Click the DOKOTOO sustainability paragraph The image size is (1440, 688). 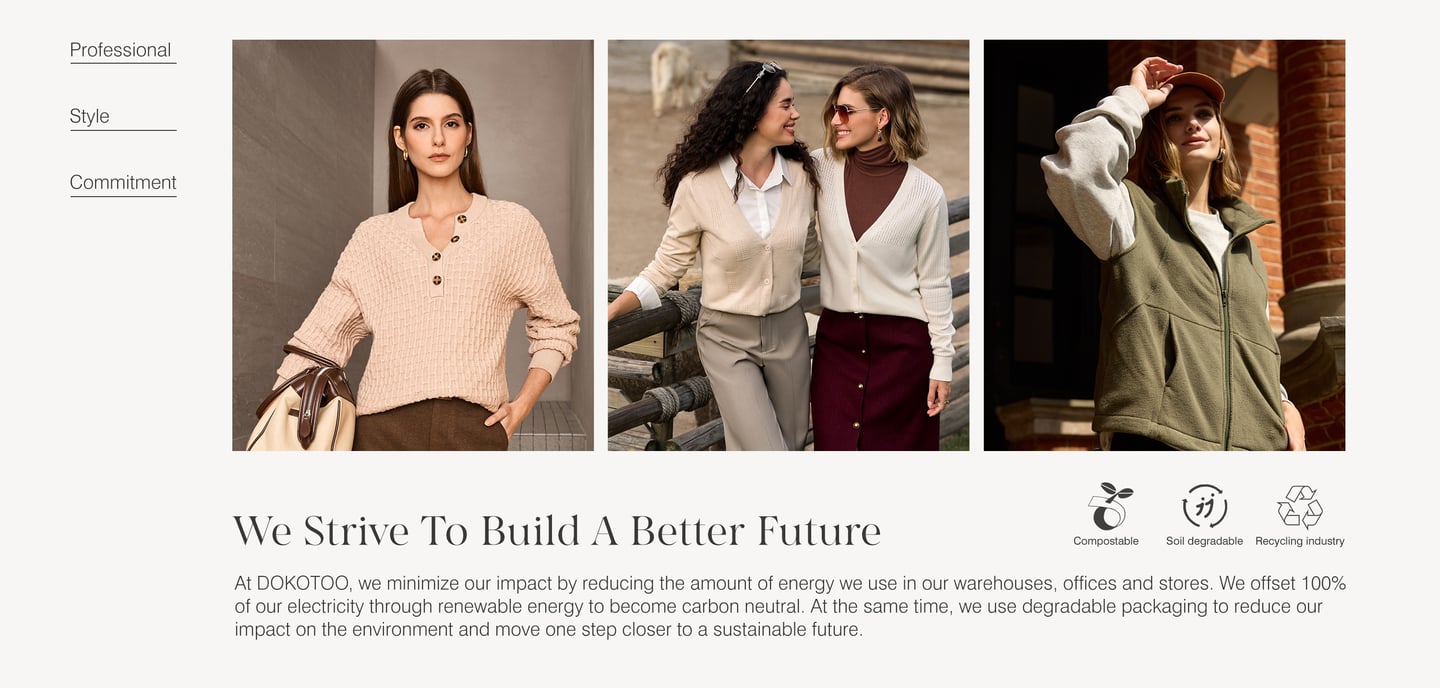click(x=790, y=606)
